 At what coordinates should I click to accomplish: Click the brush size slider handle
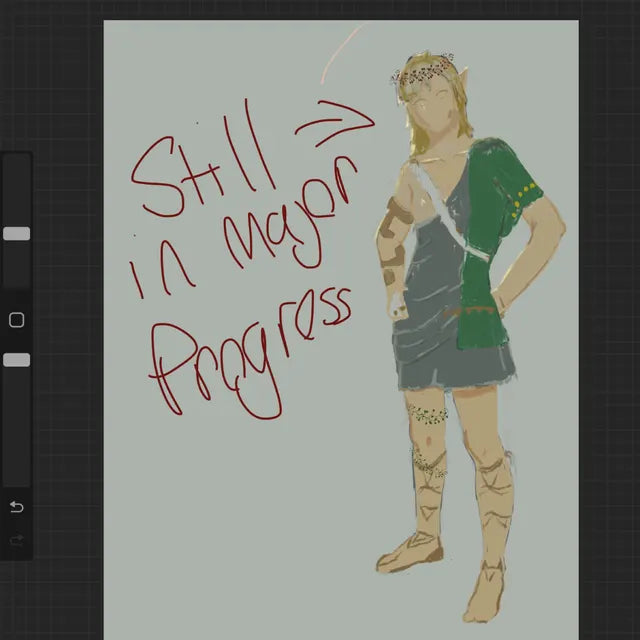point(16,233)
